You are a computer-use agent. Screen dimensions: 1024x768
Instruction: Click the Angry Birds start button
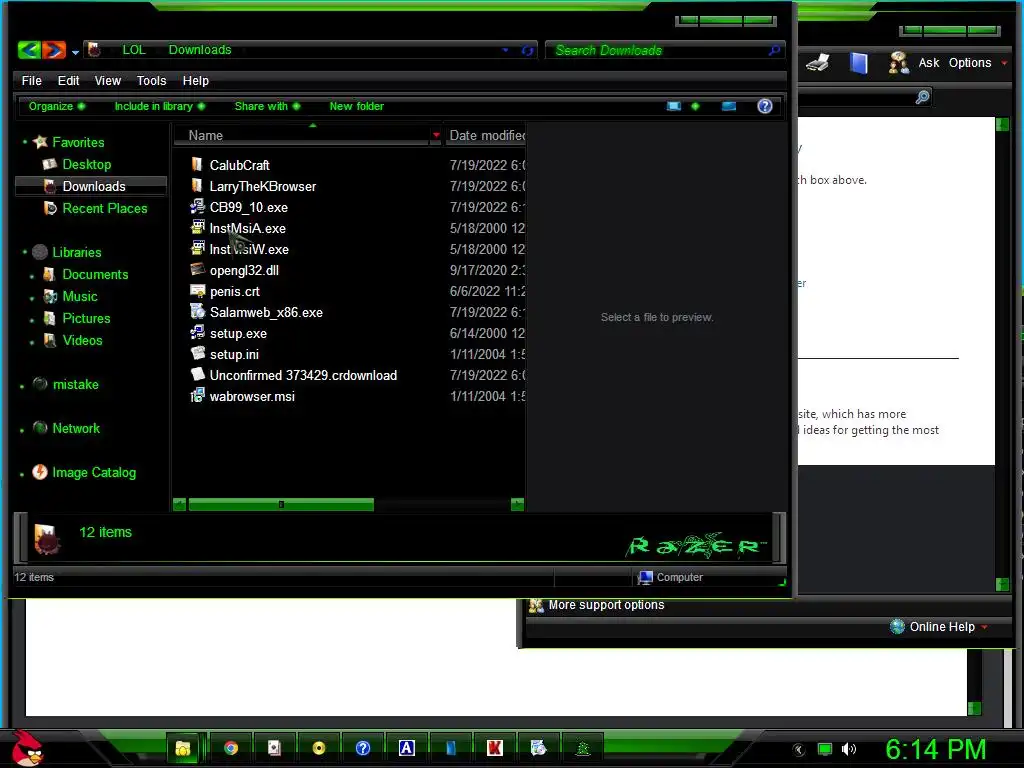tap(27, 747)
